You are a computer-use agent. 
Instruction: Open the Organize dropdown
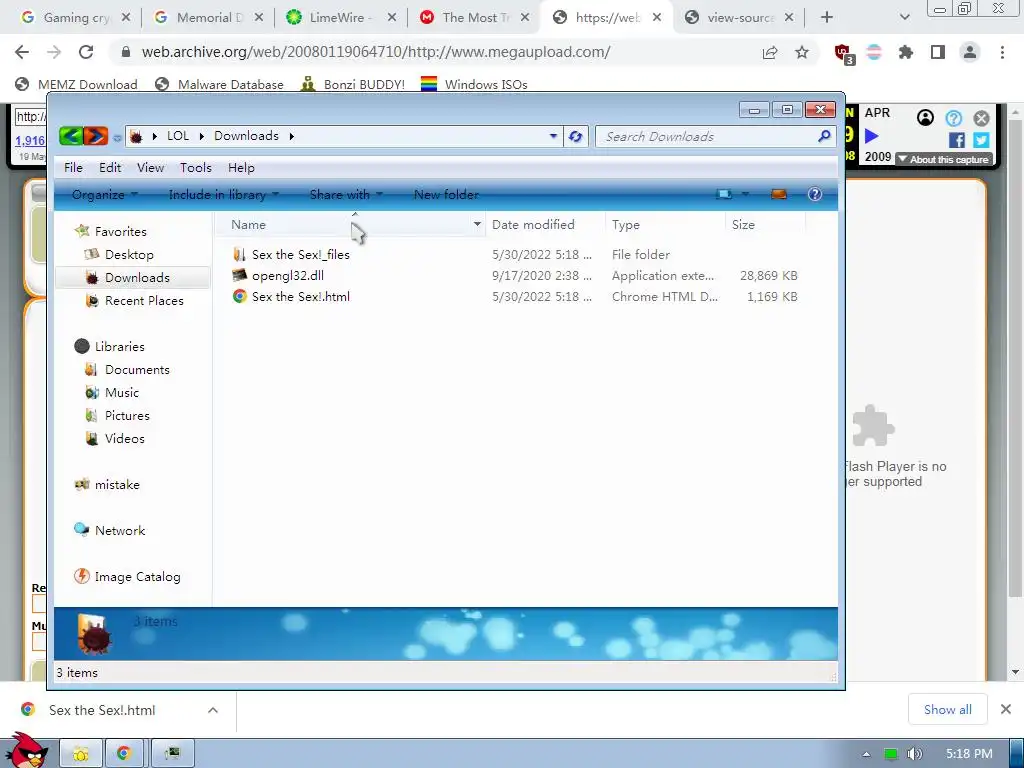pos(104,195)
